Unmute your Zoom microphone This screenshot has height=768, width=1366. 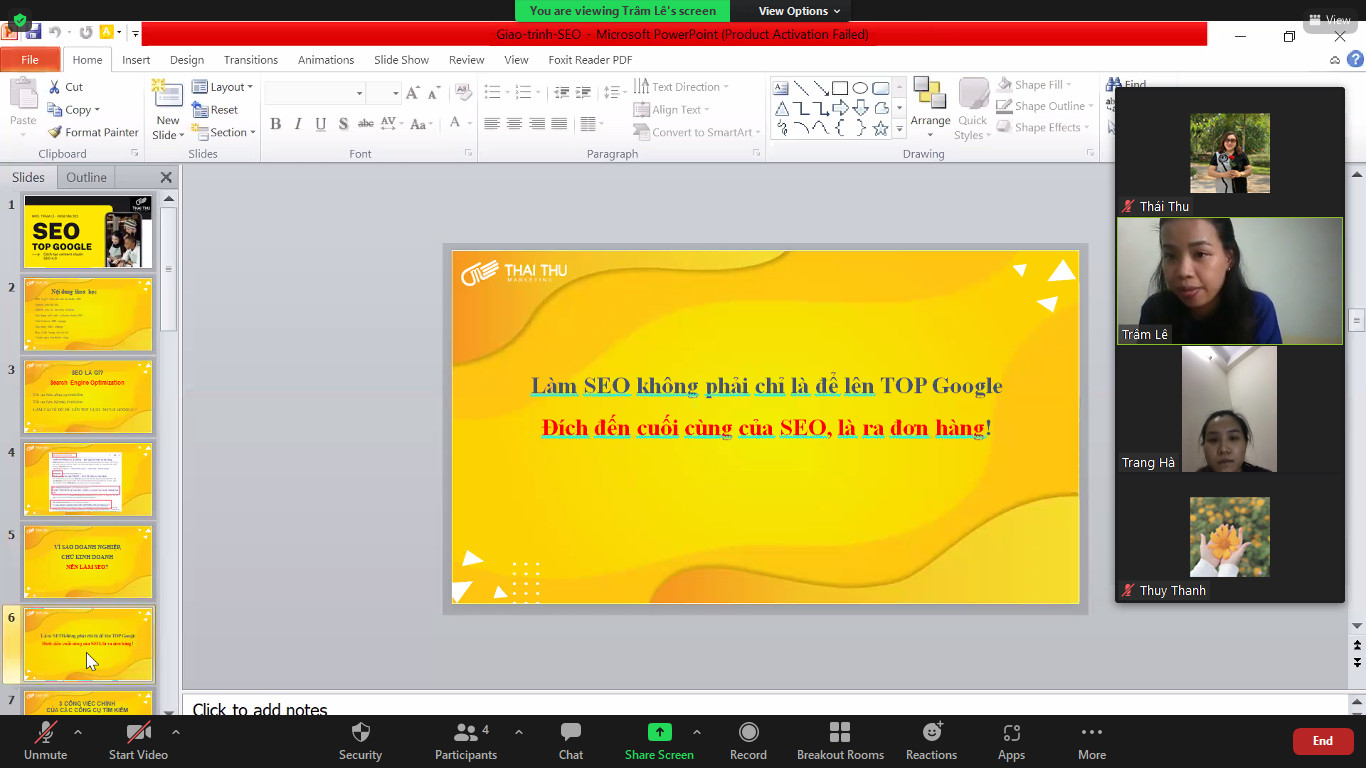click(45, 742)
